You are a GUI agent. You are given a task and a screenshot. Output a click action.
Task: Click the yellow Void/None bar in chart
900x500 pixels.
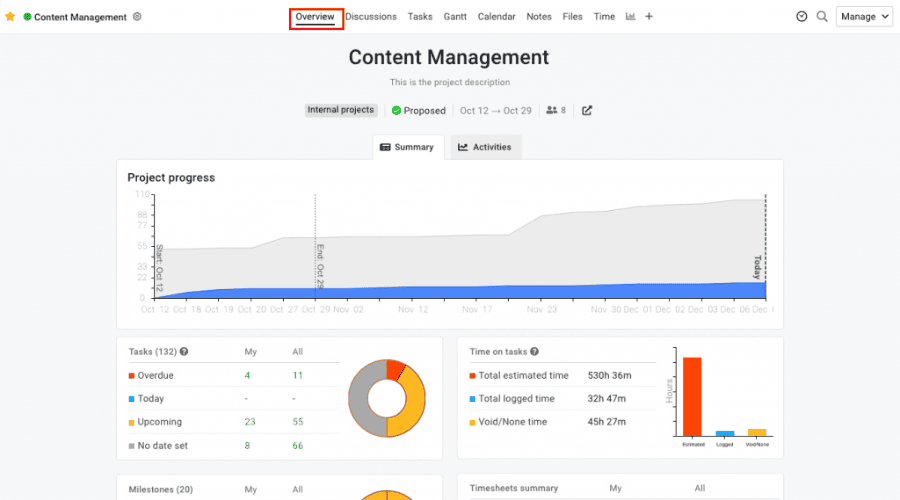tap(757, 432)
